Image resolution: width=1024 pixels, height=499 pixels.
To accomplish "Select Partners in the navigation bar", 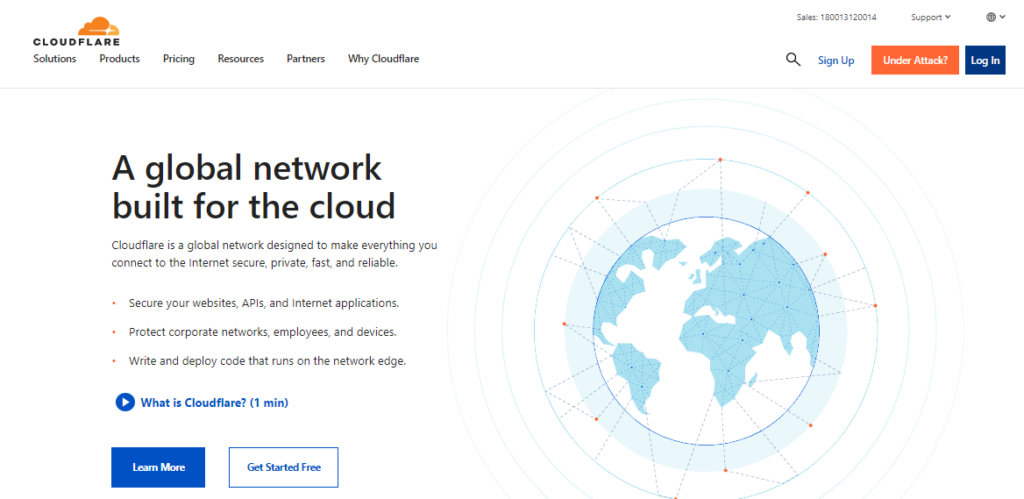I will (x=305, y=59).
